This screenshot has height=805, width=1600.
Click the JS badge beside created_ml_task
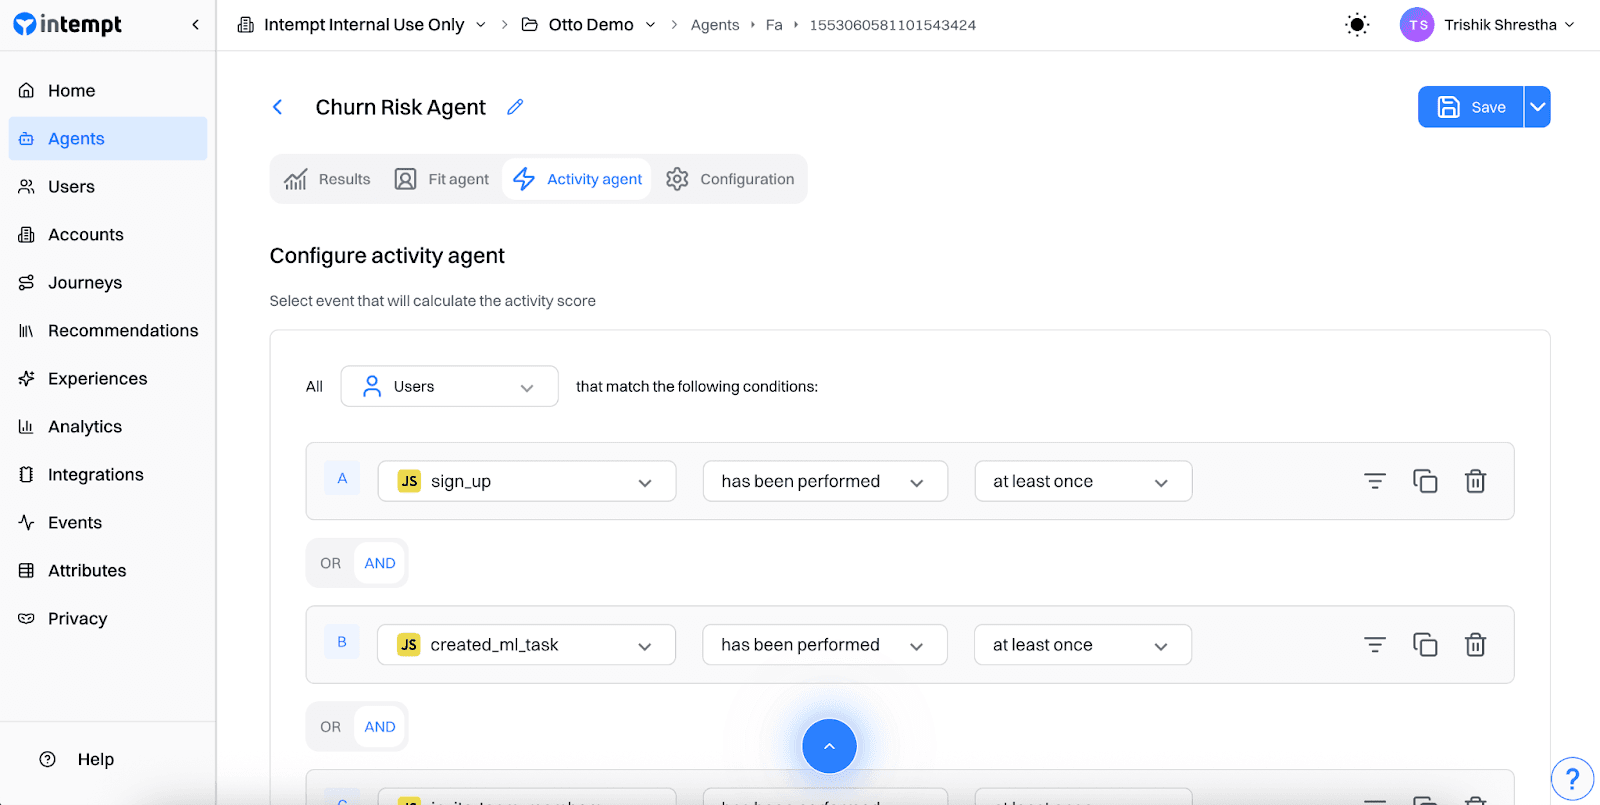[409, 645]
